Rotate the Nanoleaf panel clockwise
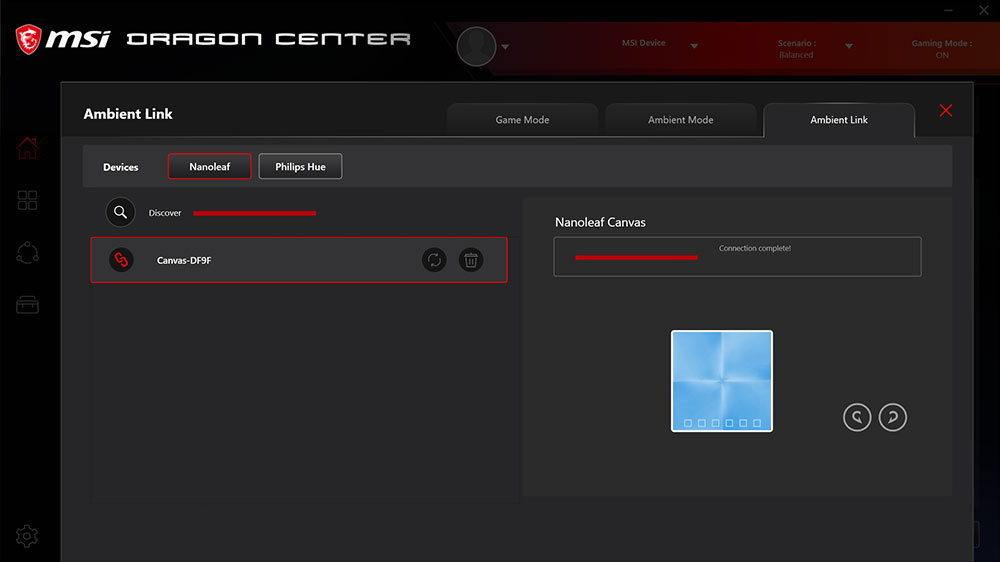1000x562 pixels. click(x=892, y=417)
